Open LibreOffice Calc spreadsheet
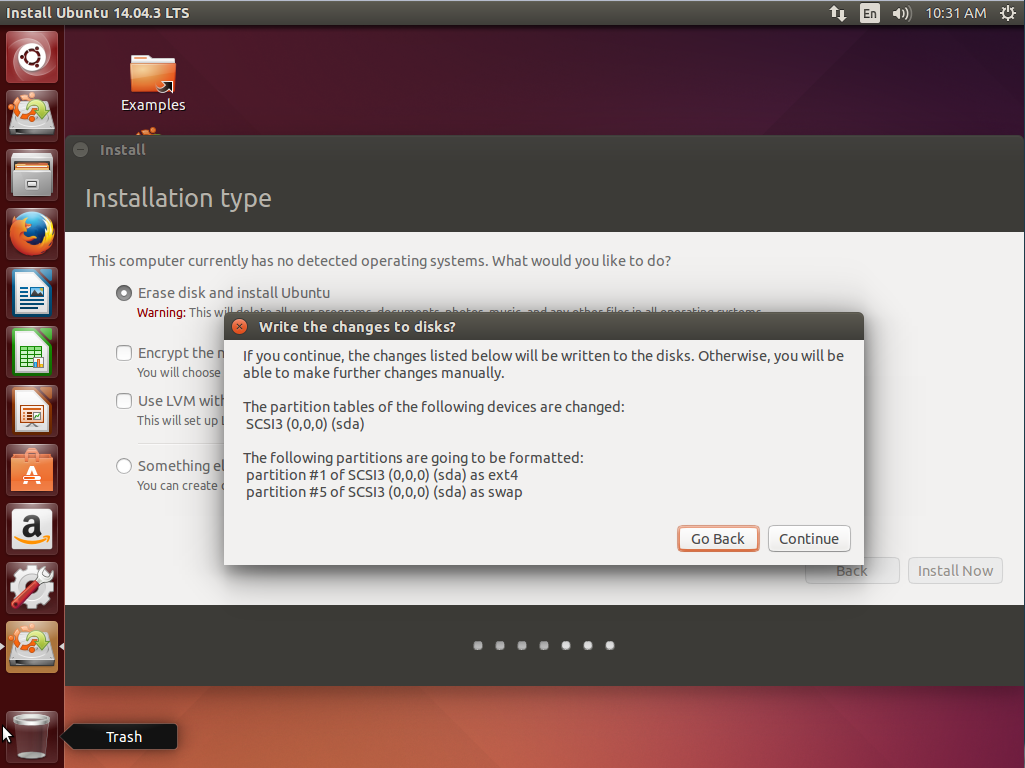The height and width of the screenshot is (768, 1025). tap(31, 352)
